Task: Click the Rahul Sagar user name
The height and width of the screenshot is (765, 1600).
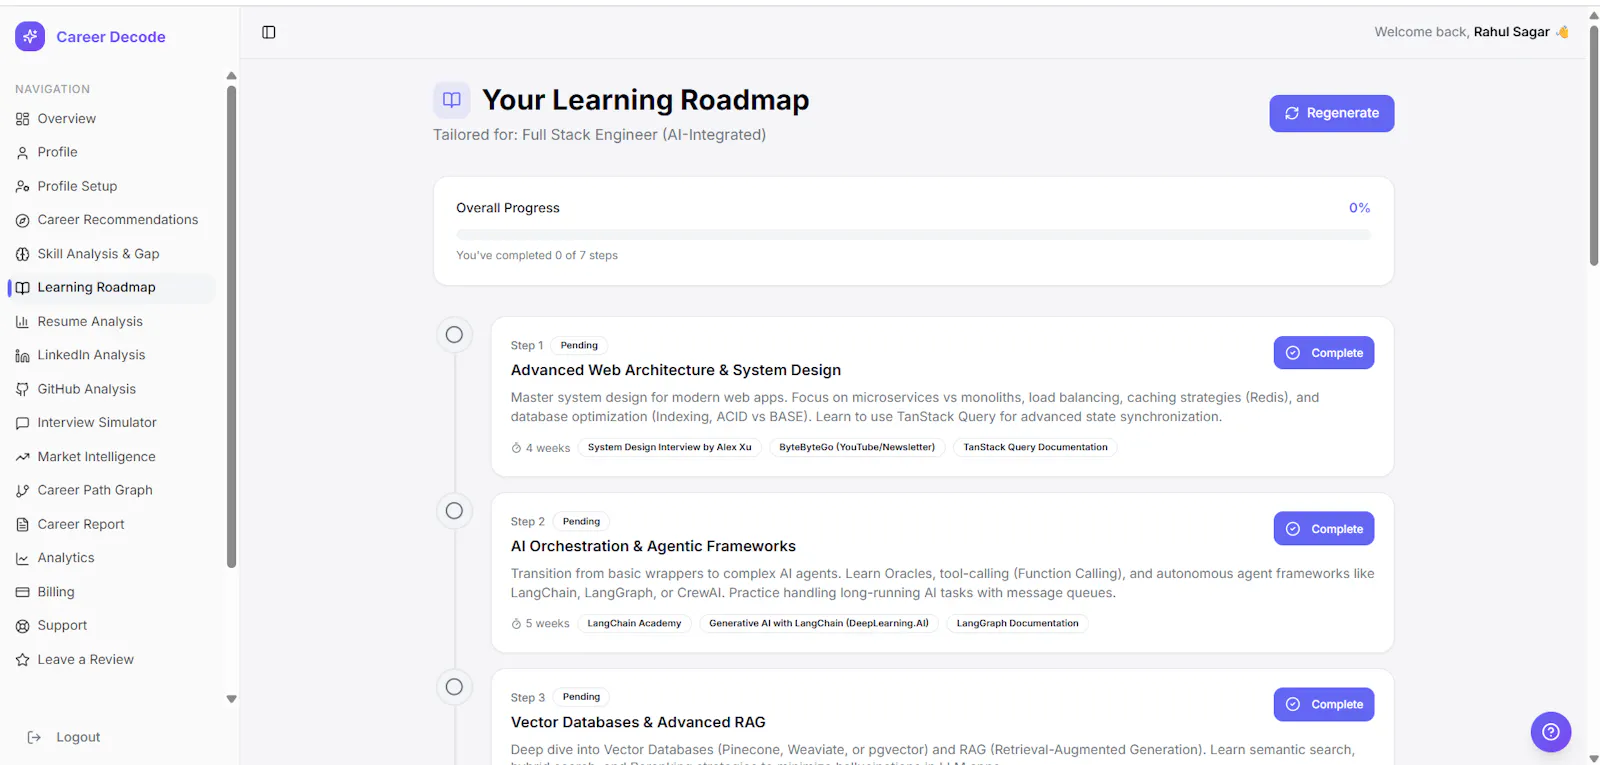Action: click(1511, 32)
